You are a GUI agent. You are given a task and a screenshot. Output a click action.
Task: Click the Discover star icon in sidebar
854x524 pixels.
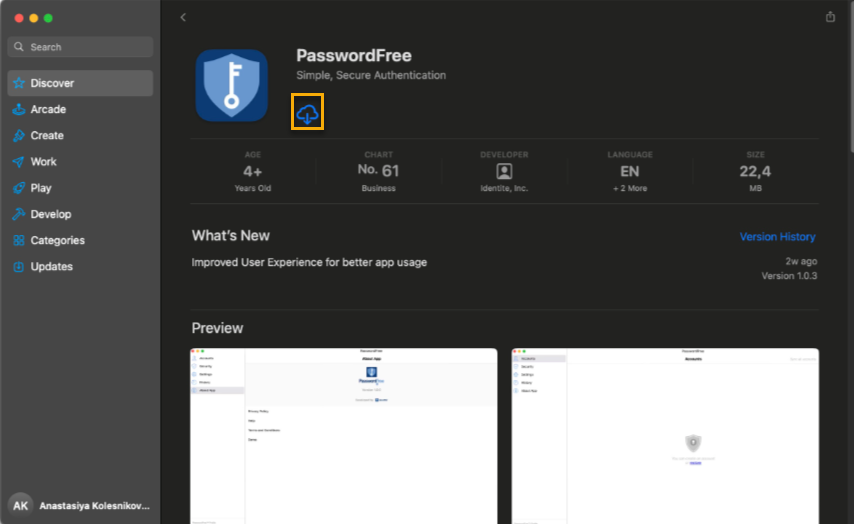point(19,83)
